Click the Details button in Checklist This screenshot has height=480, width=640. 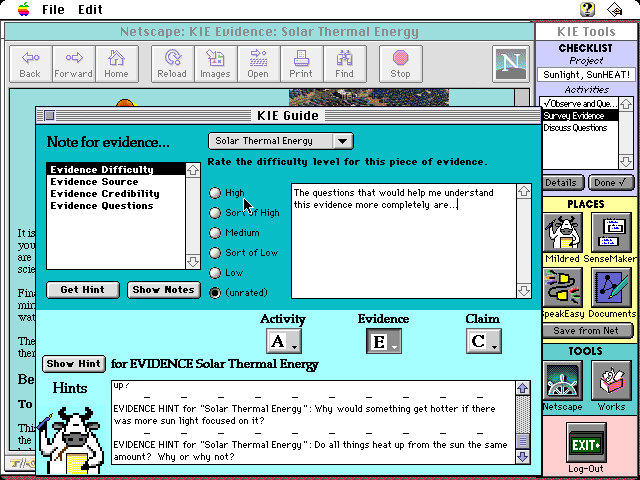click(x=563, y=183)
